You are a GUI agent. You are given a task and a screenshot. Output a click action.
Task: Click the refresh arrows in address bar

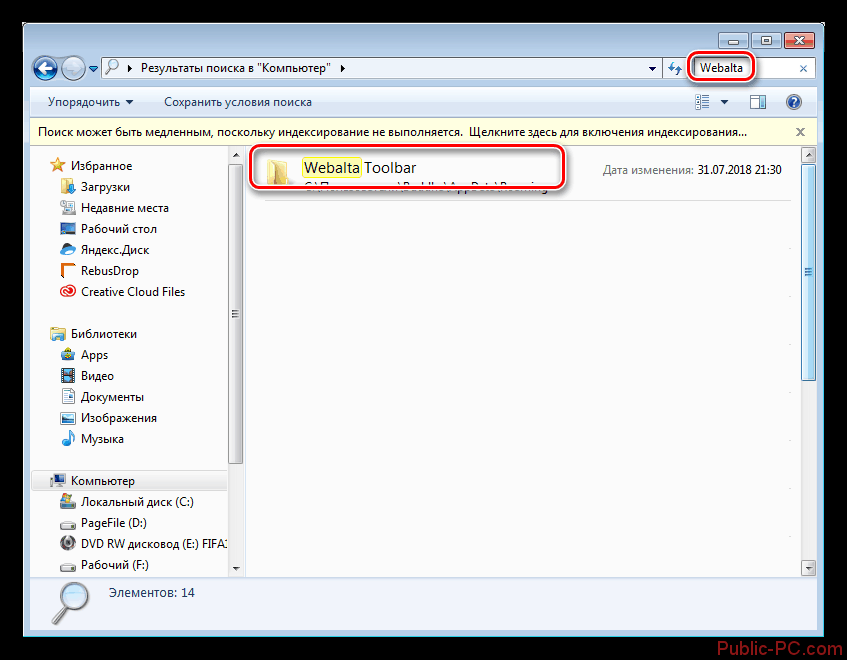675,68
